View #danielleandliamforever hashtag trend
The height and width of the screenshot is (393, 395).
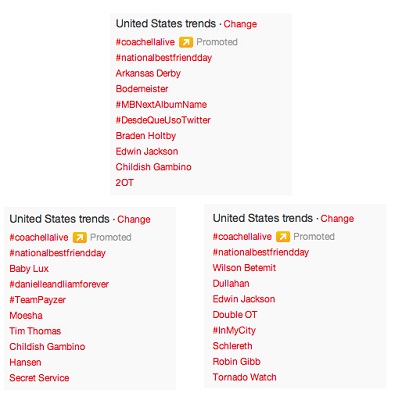tap(59, 284)
